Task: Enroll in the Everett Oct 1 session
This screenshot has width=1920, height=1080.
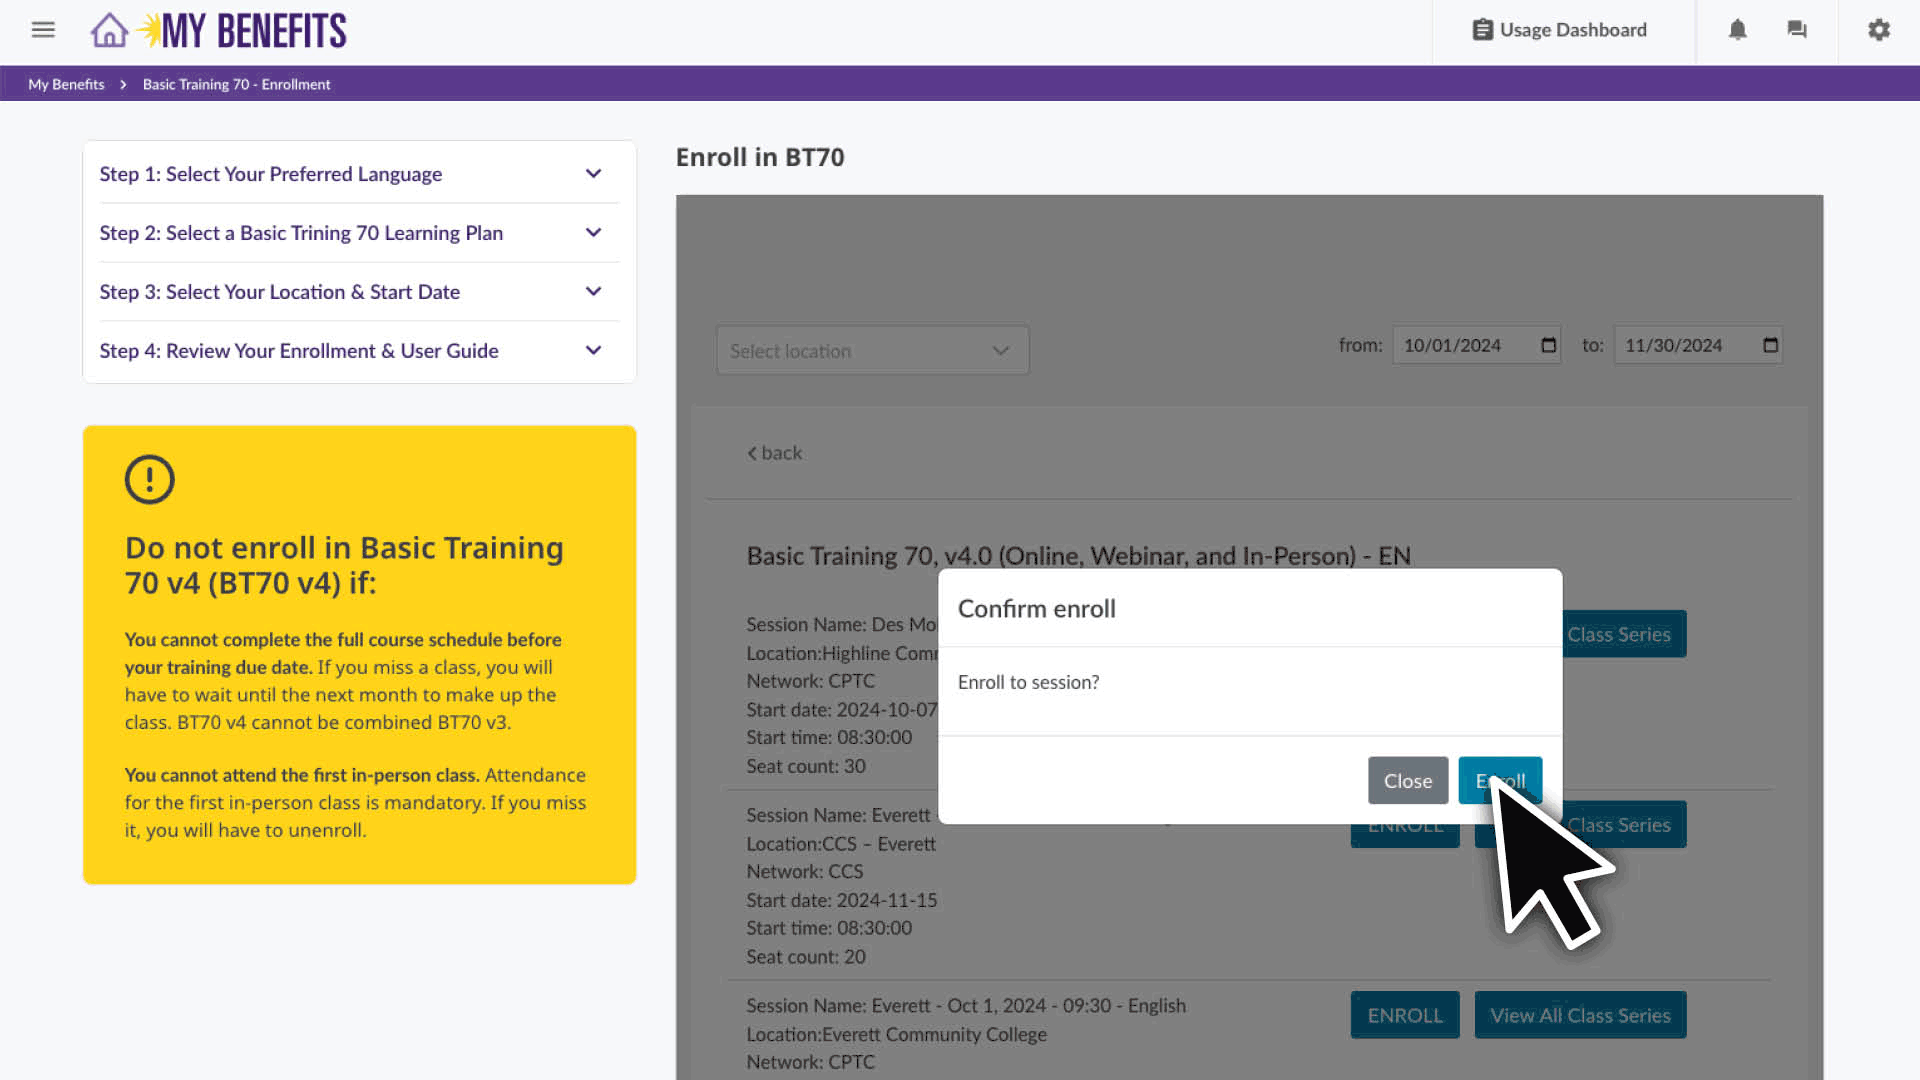Action: pos(1404,1014)
